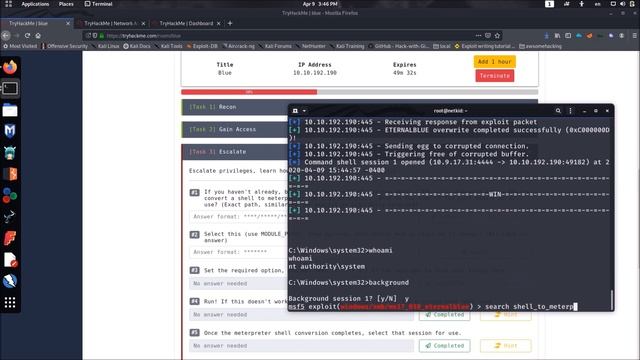The height and width of the screenshot is (360, 640).
Task: Click the answer field for question 2
Action: click(x=238, y=252)
